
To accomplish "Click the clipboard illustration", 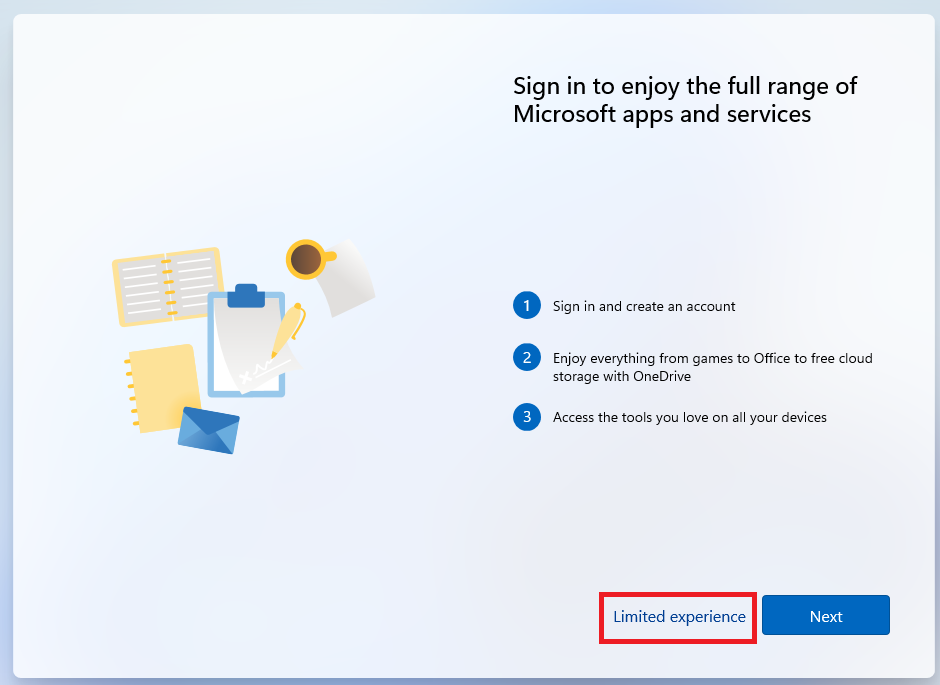I will [x=247, y=340].
